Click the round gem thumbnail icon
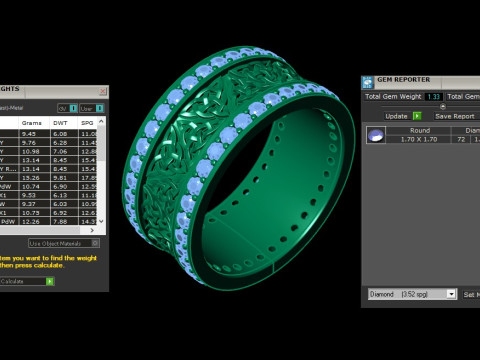The width and height of the screenshot is (480, 360). [x=376, y=135]
